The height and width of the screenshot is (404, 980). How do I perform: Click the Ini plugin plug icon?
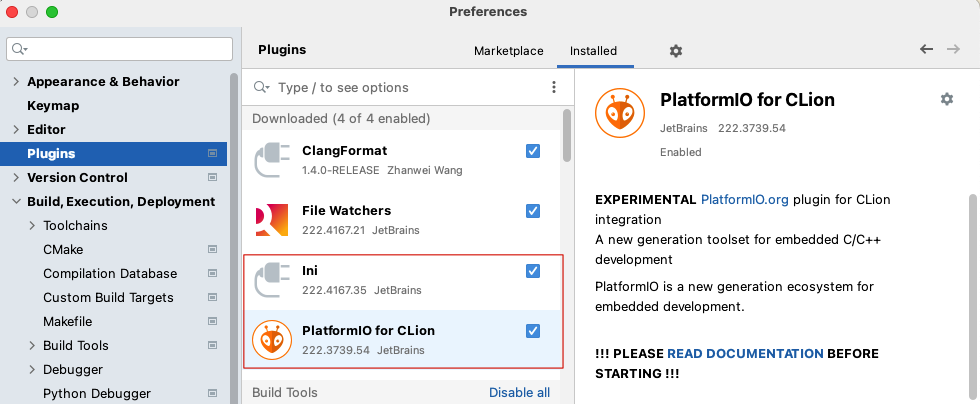tap(272, 280)
